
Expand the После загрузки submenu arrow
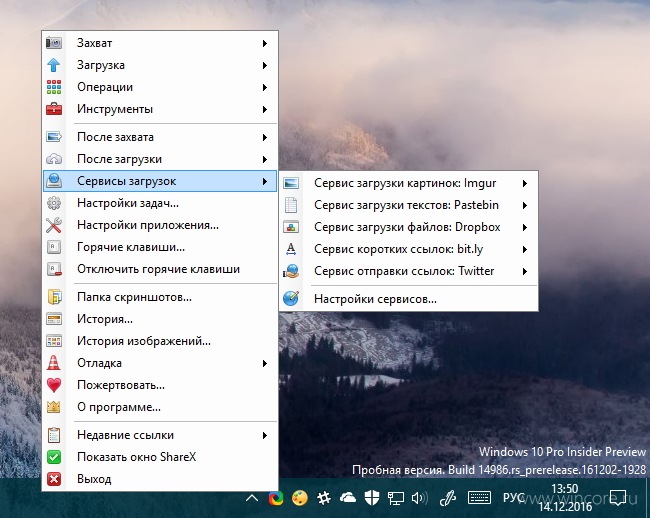click(x=265, y=159)
